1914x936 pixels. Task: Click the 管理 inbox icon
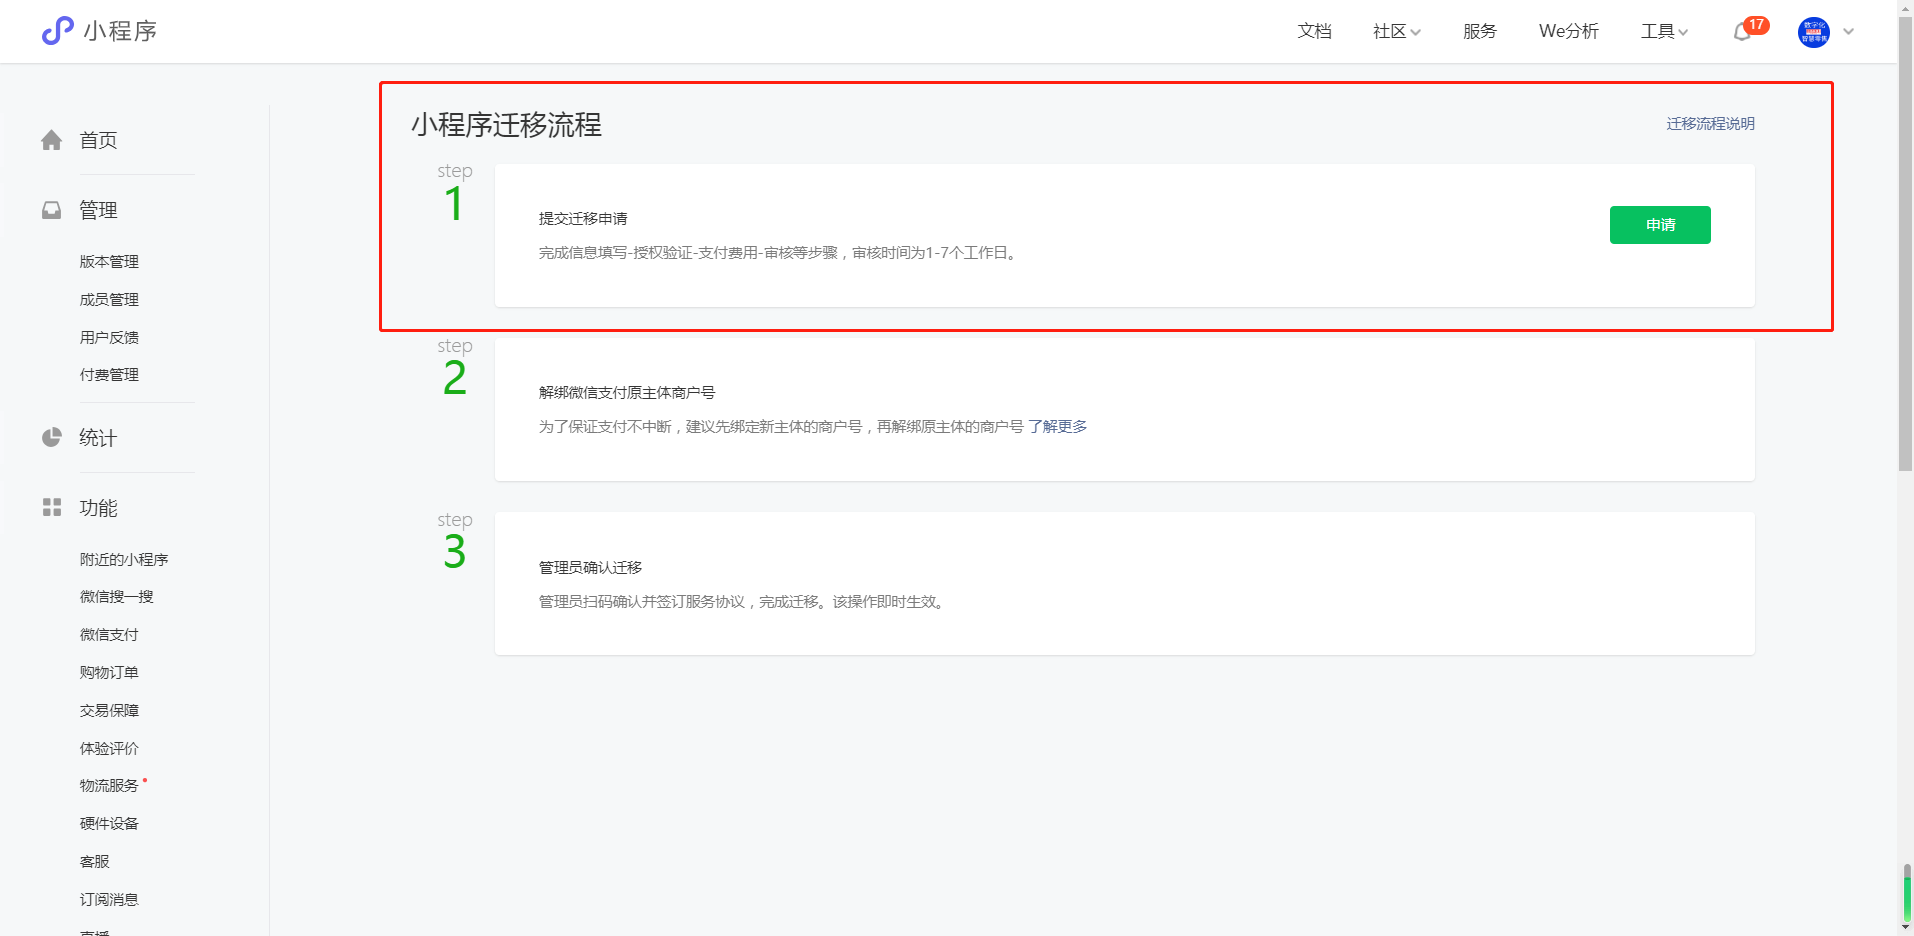coord(52,211)
